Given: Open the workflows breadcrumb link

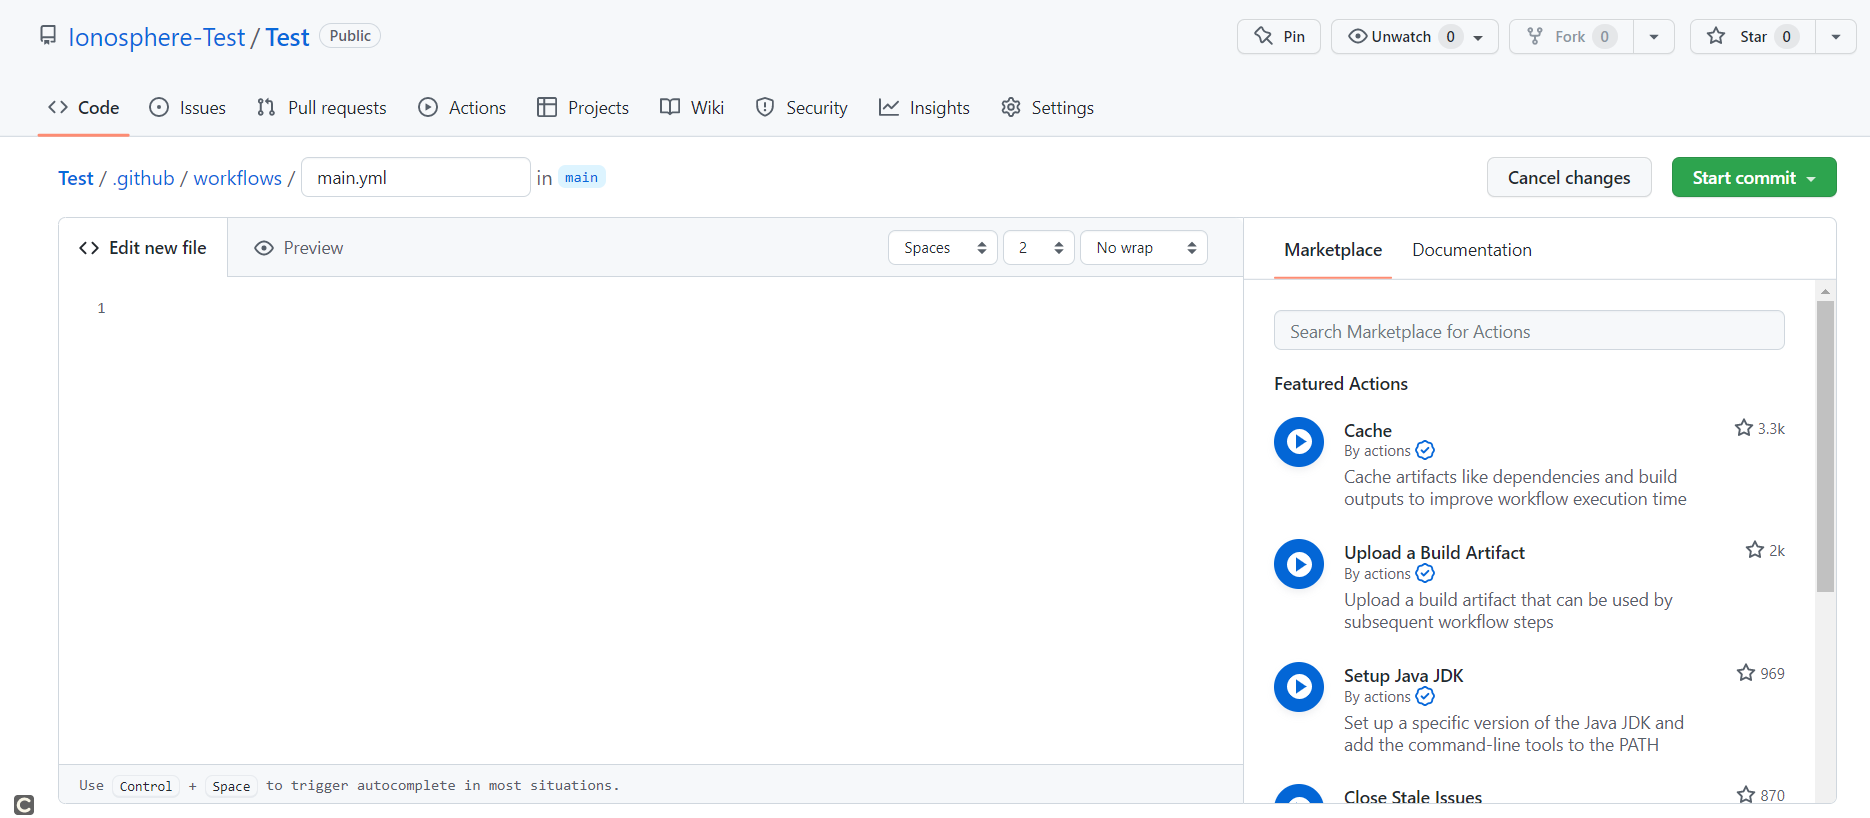Looking at the screenshot, I should (237, 178).
